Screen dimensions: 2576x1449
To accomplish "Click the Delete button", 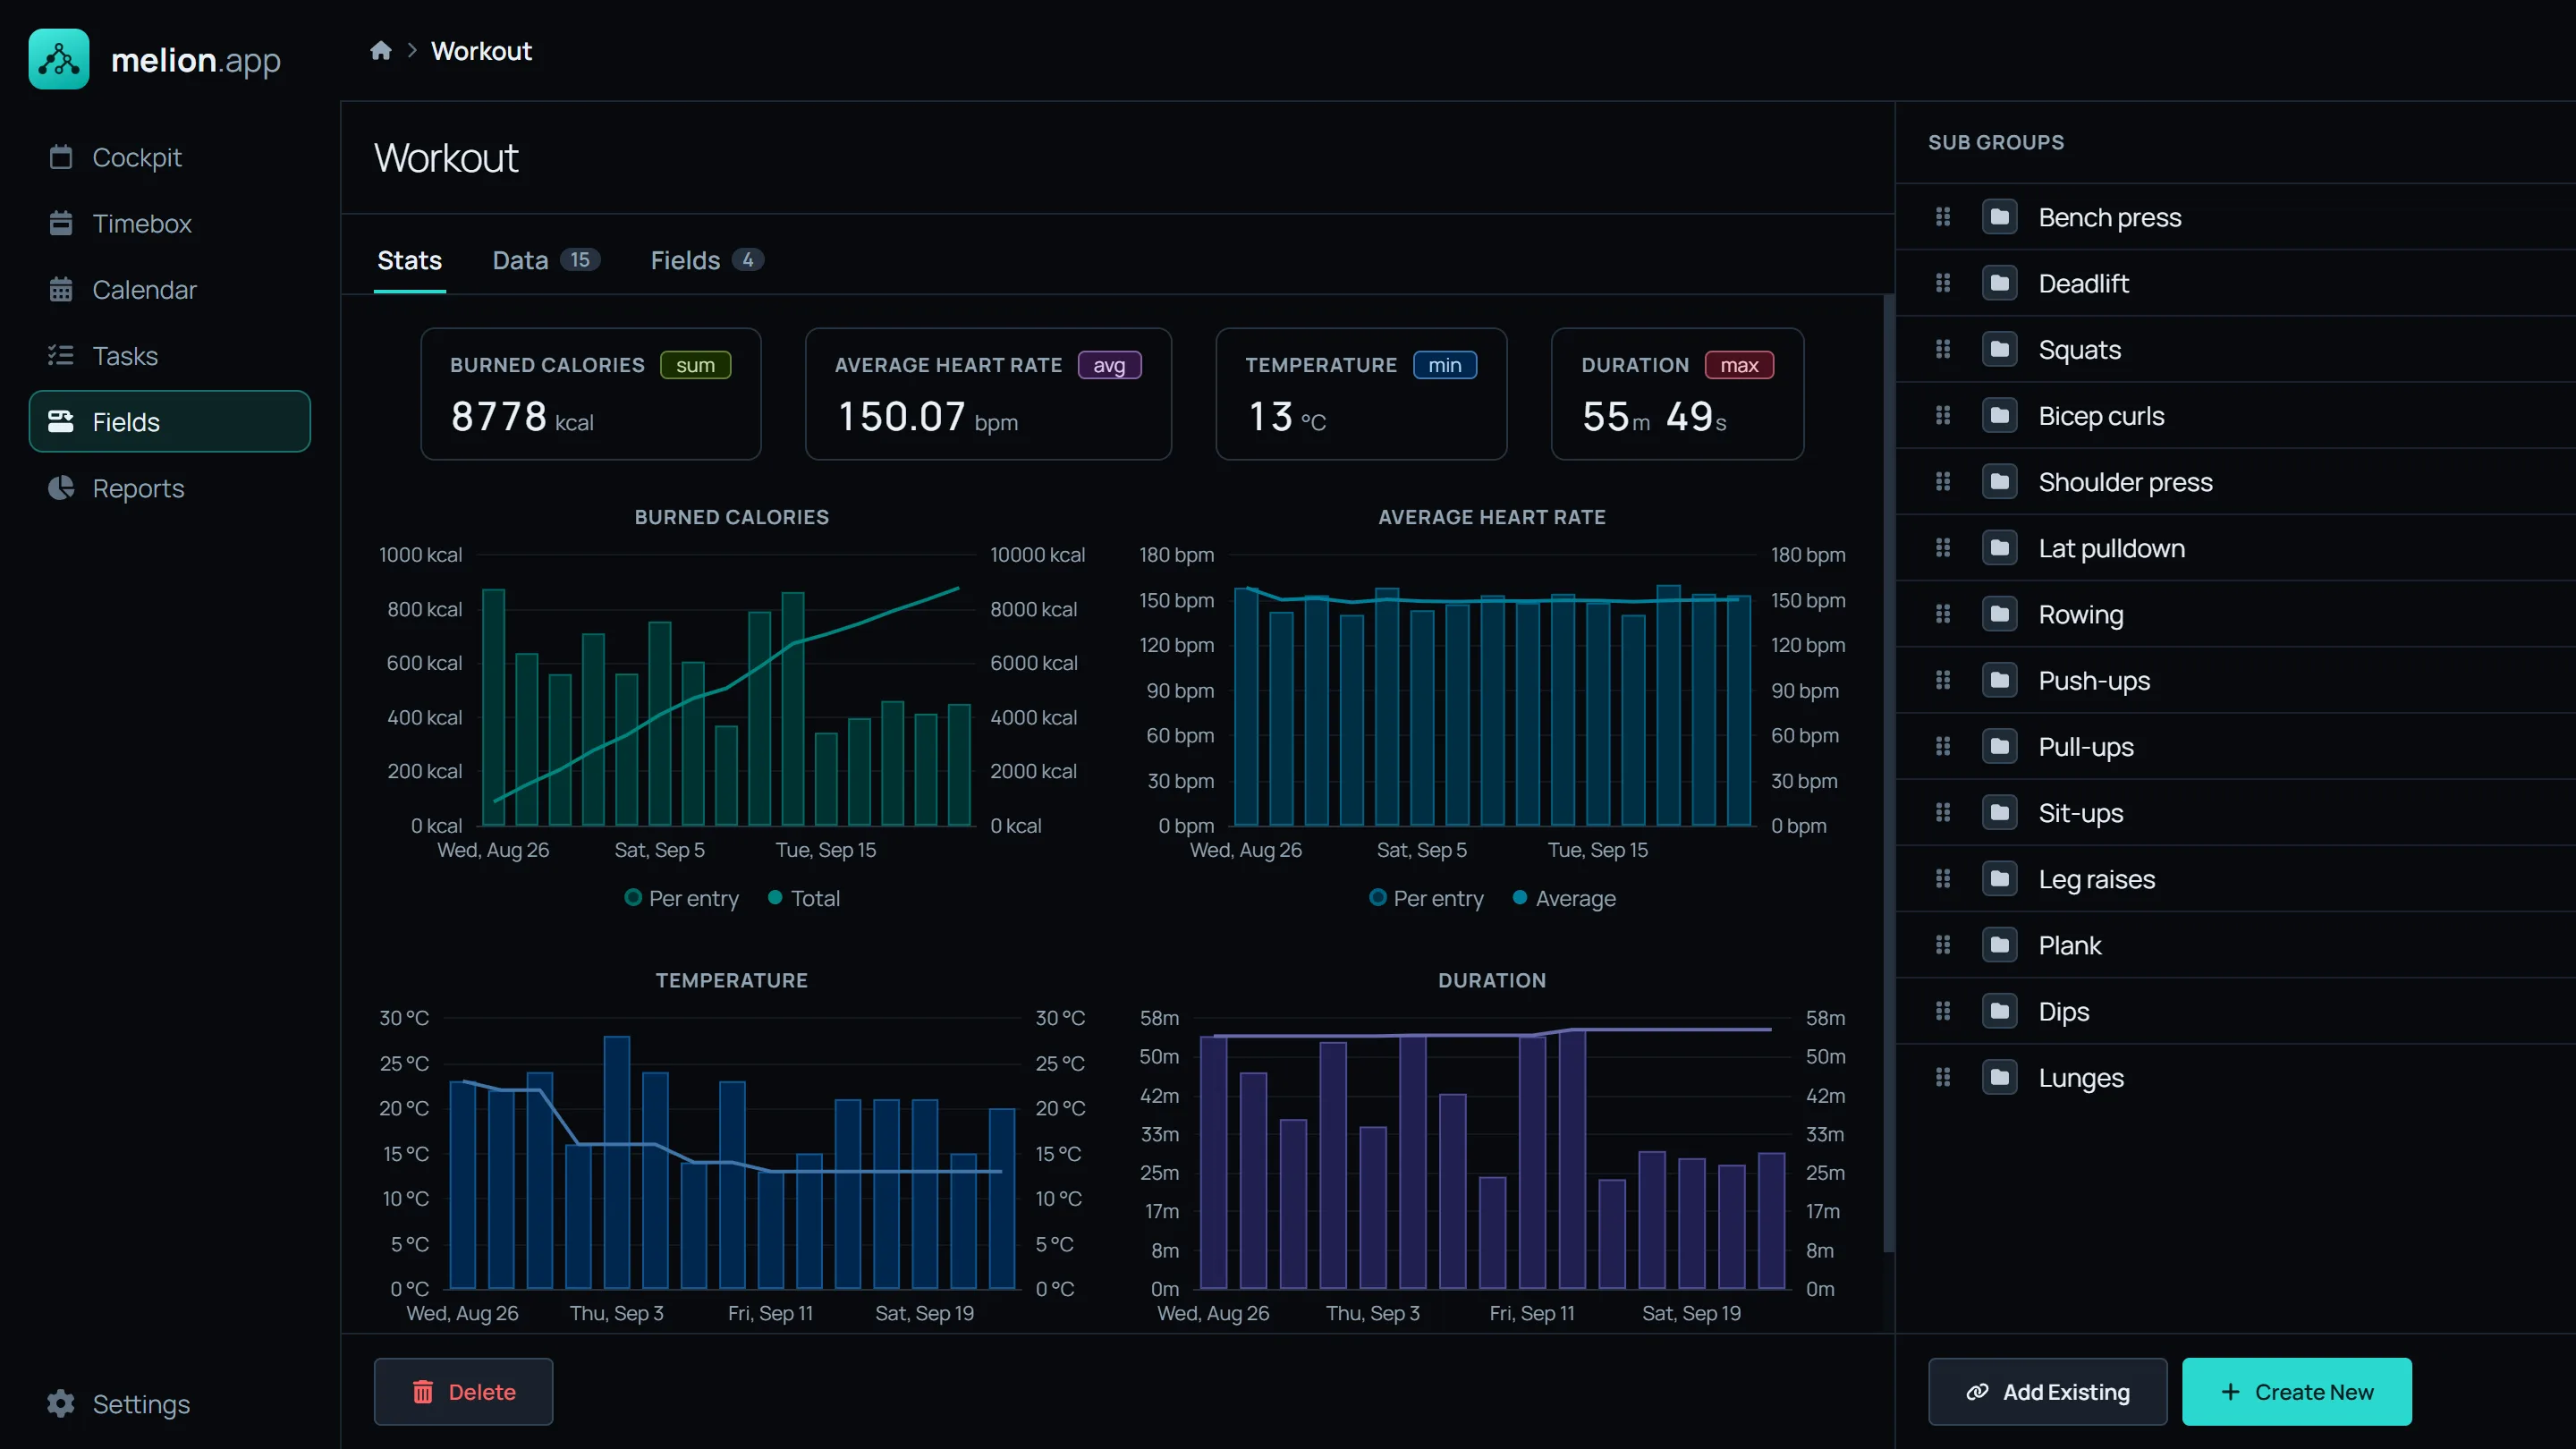I will coord(463,1391).
